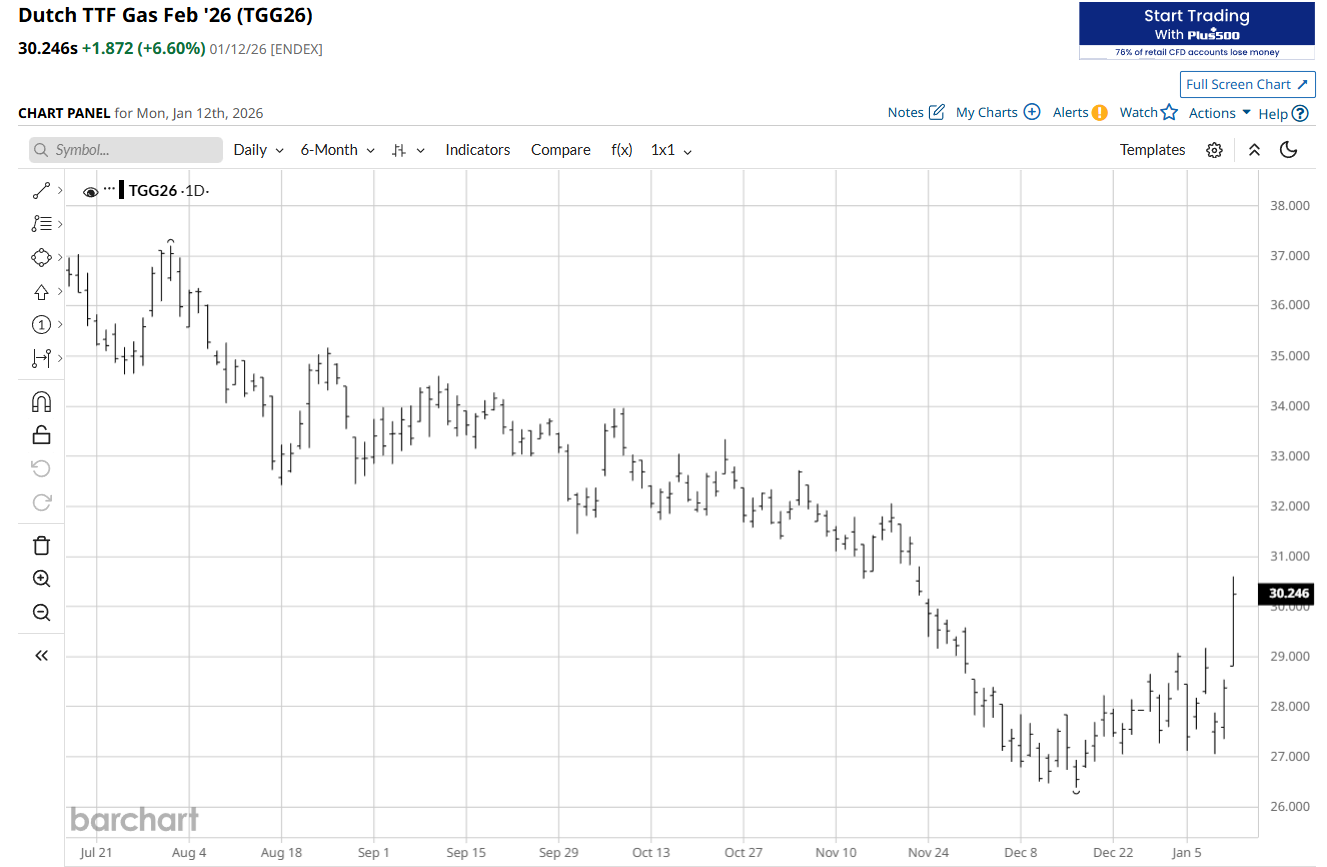1327x867 pixels.
Task: Collapse the chart toolbar with double chevron
Action: pos(1255,150)
